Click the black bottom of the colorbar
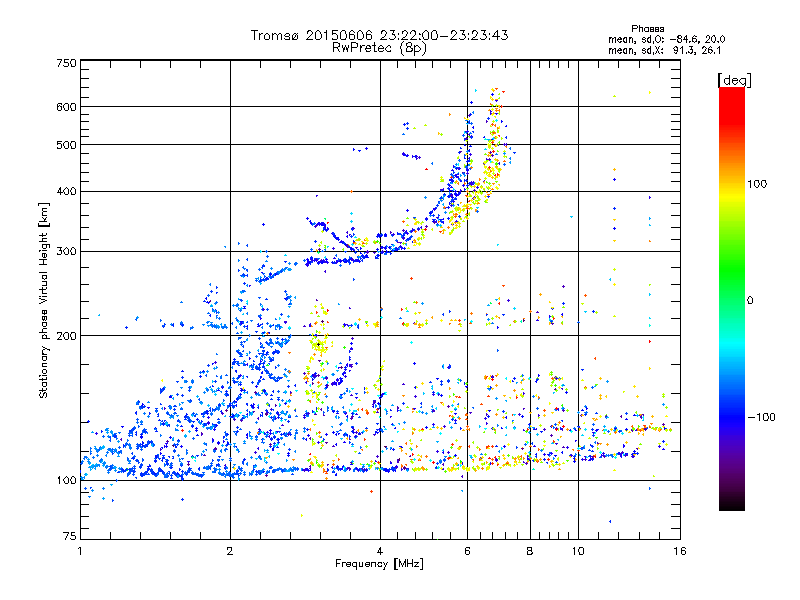 (732, 503)
